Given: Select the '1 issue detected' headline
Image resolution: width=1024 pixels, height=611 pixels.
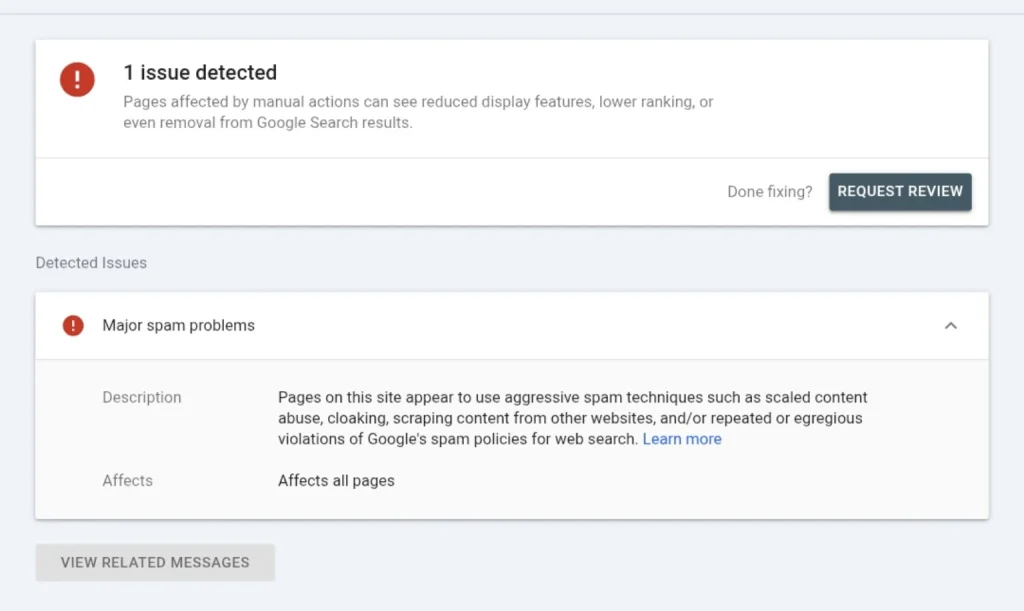Looking at the screenshot, I should coord(199,72).
